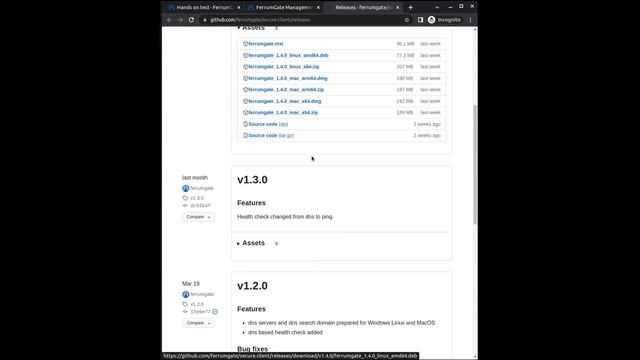Click tag icon next to v1.2.0
This screenshot has width=640, height=360.
point(185,304)
